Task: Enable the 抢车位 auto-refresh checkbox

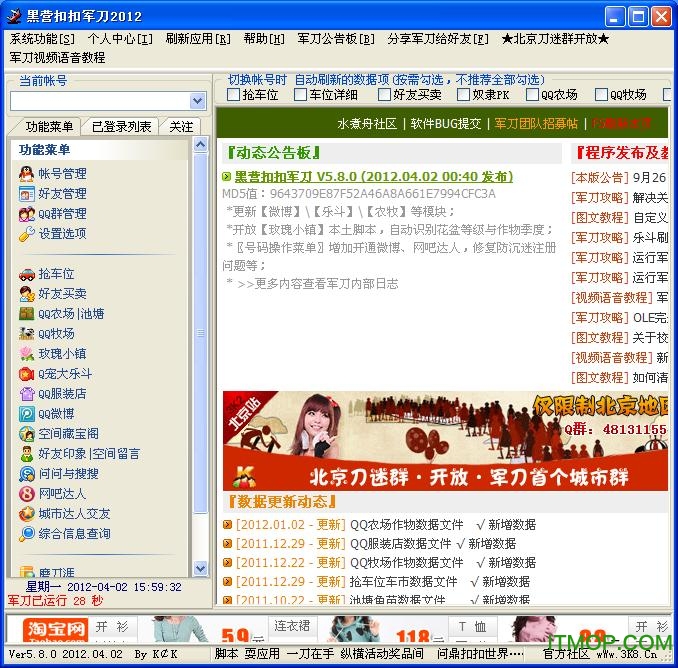Action: [x=233, y=95]
